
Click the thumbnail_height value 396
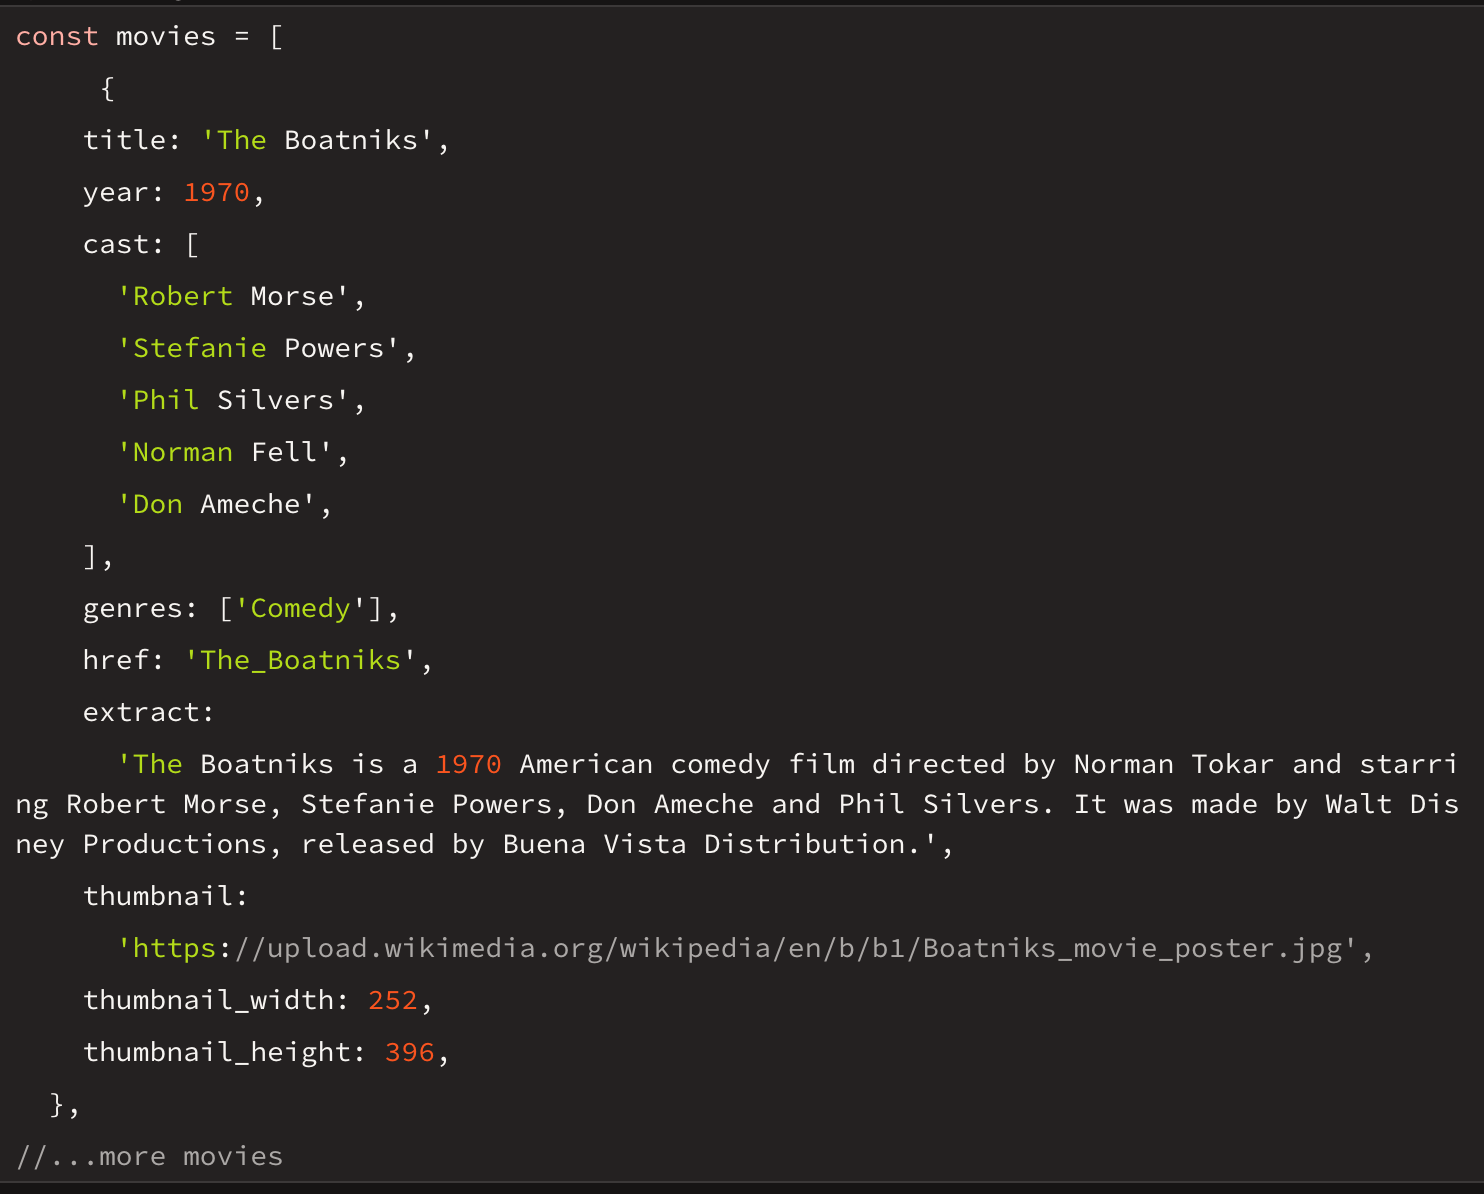click(410, 1052)
